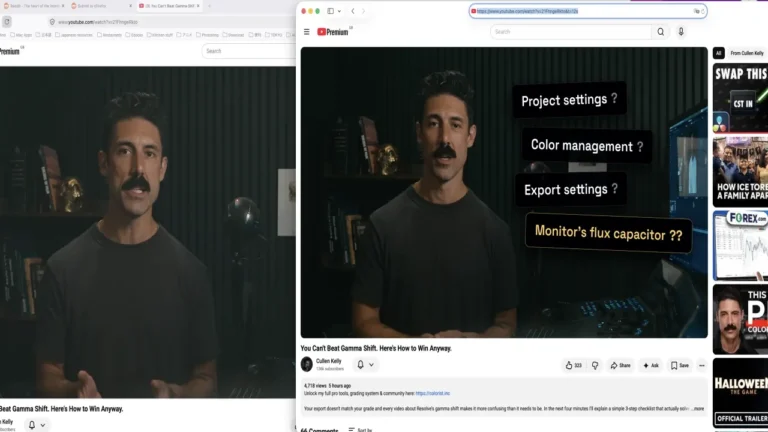Open the Download bookmark folder
The height and width of the screenshot is (432, 768).
point(234,35)
